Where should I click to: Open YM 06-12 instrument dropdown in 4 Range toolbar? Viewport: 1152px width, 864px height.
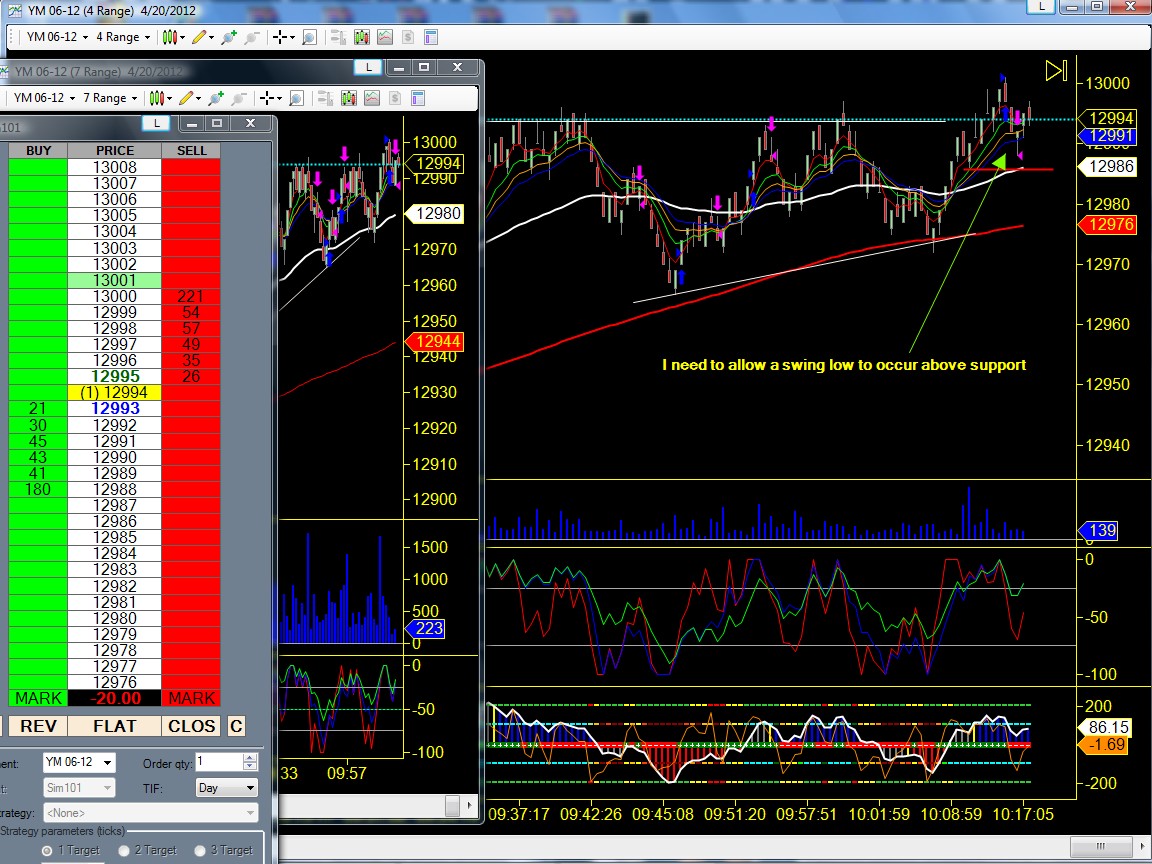coord(57,37)
